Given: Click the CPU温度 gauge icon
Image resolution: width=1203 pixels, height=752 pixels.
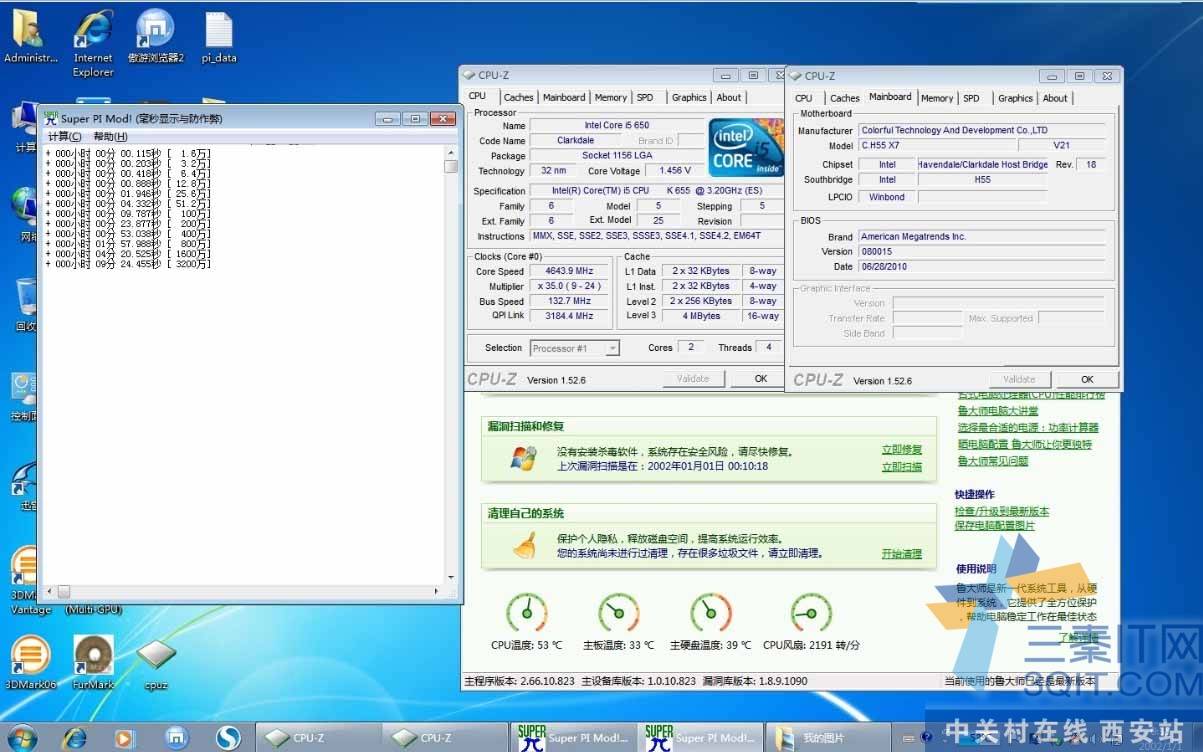Looking at the screenshot, I should 527,612.
